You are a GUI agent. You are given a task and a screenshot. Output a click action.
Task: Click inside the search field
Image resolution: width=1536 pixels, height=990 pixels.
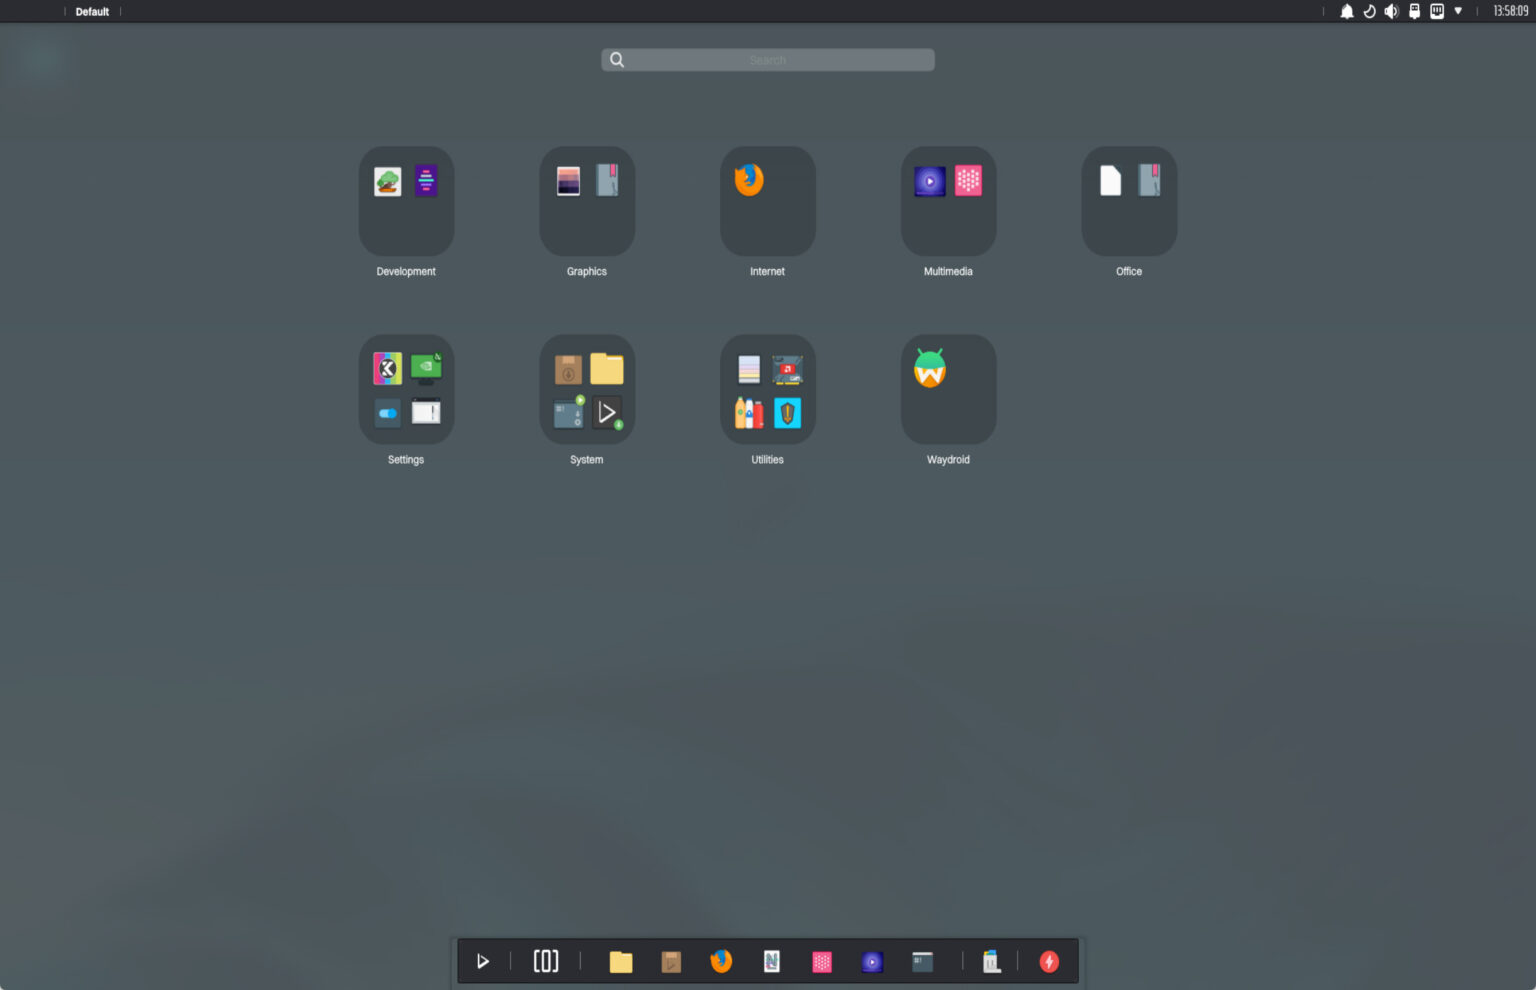click(x=767, y=59)
